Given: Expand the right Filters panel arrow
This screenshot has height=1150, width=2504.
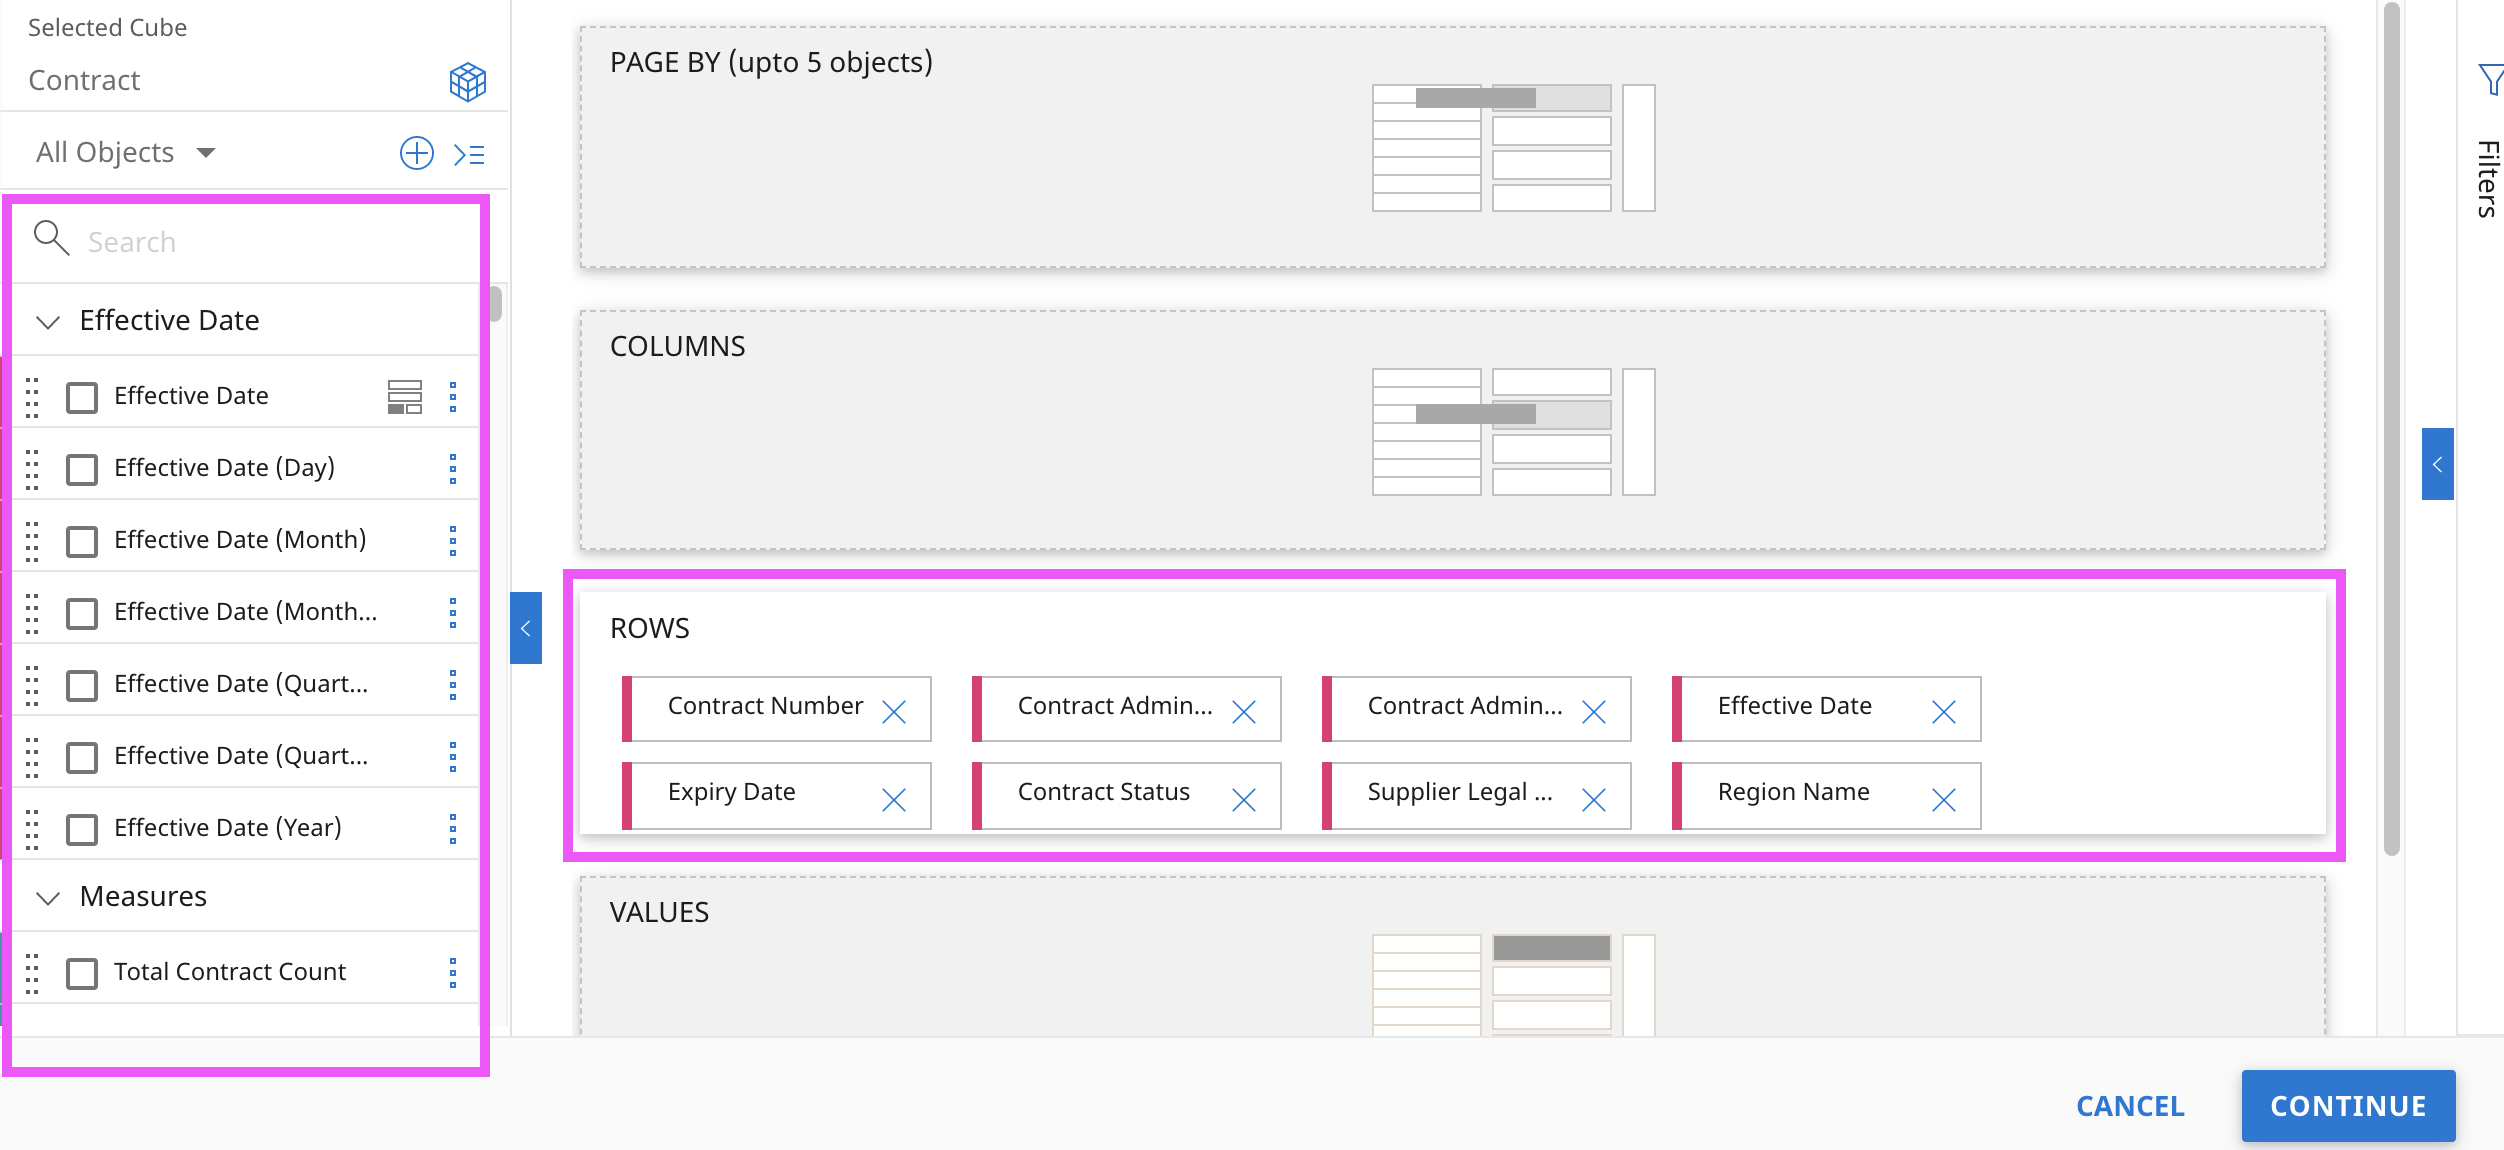Looking at the screenshot, I should 2437,464.
